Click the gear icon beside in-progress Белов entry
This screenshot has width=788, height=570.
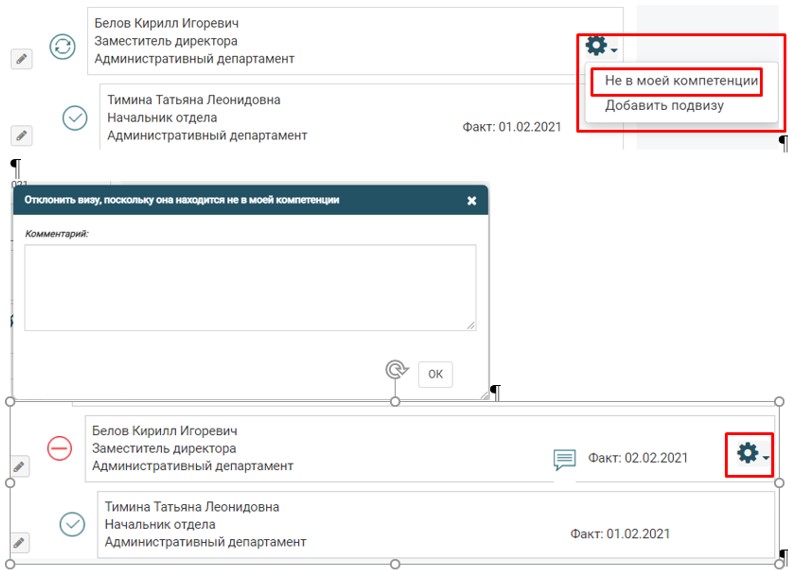596,46
